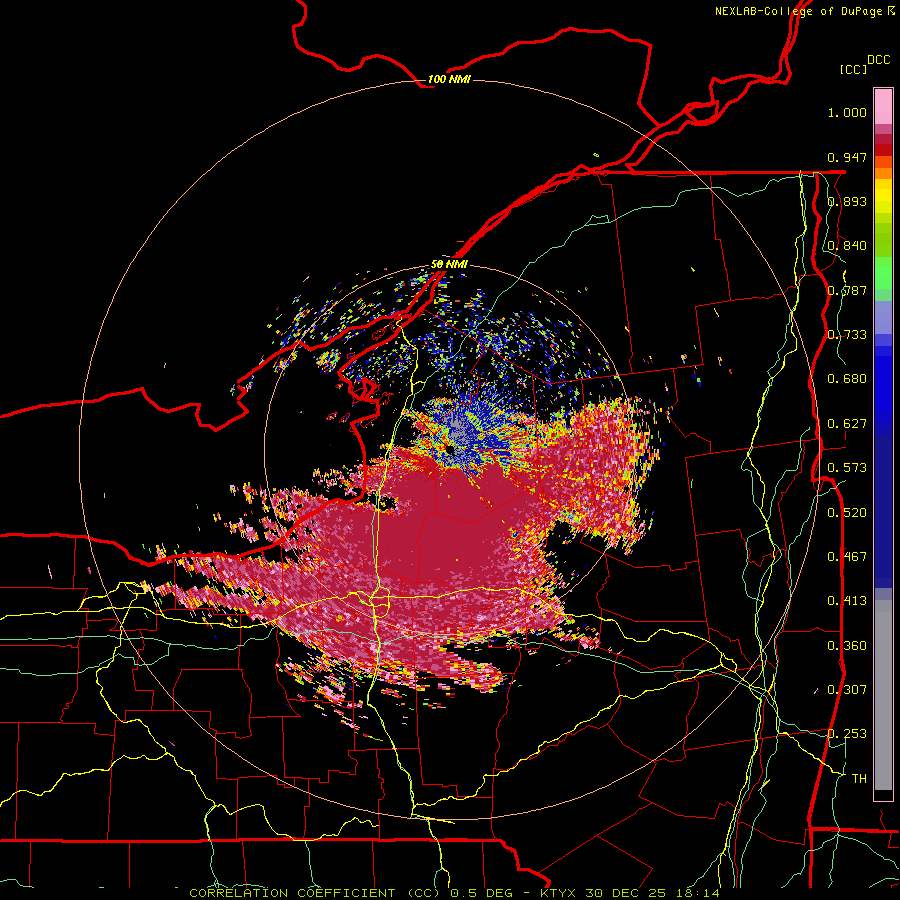Image resolution: width=900 pixels, height=900 pixels.
Task: Click the CORRELATION COEFFICIENT (CC) caption text
Action: [314, 893]
